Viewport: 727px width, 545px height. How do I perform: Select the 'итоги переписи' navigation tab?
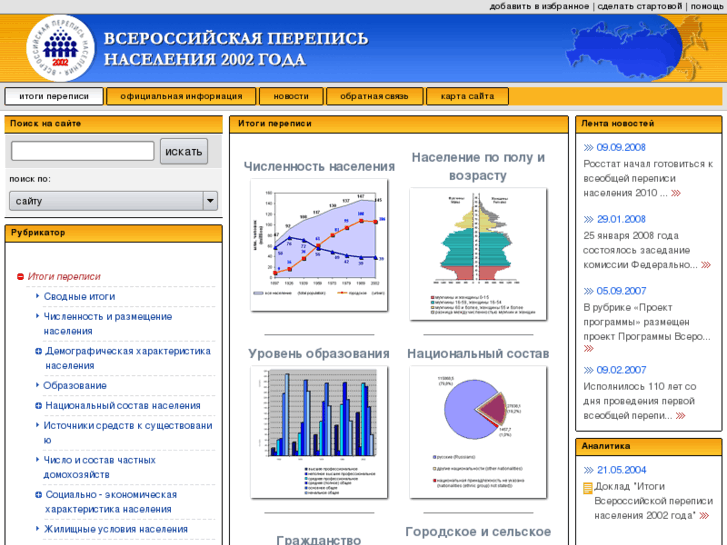tap(54, 96)
